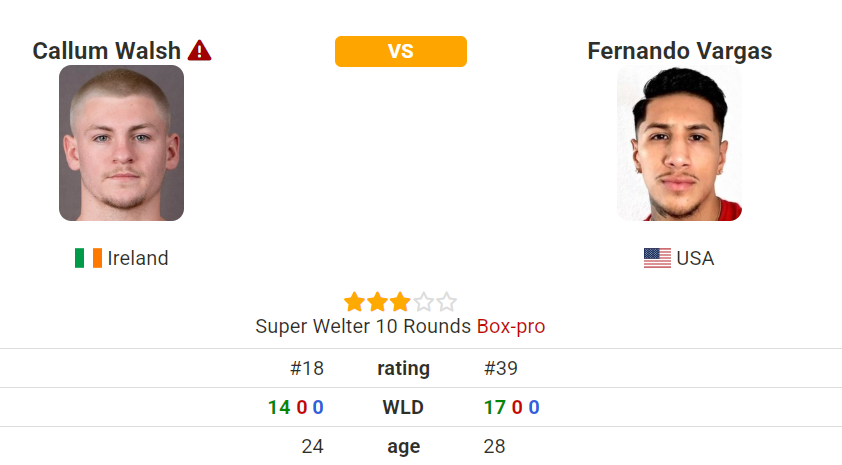Click the red warning icon beside Callum Walsh
The height and width of the screenshot is (465, 842).
pos(199,50)
